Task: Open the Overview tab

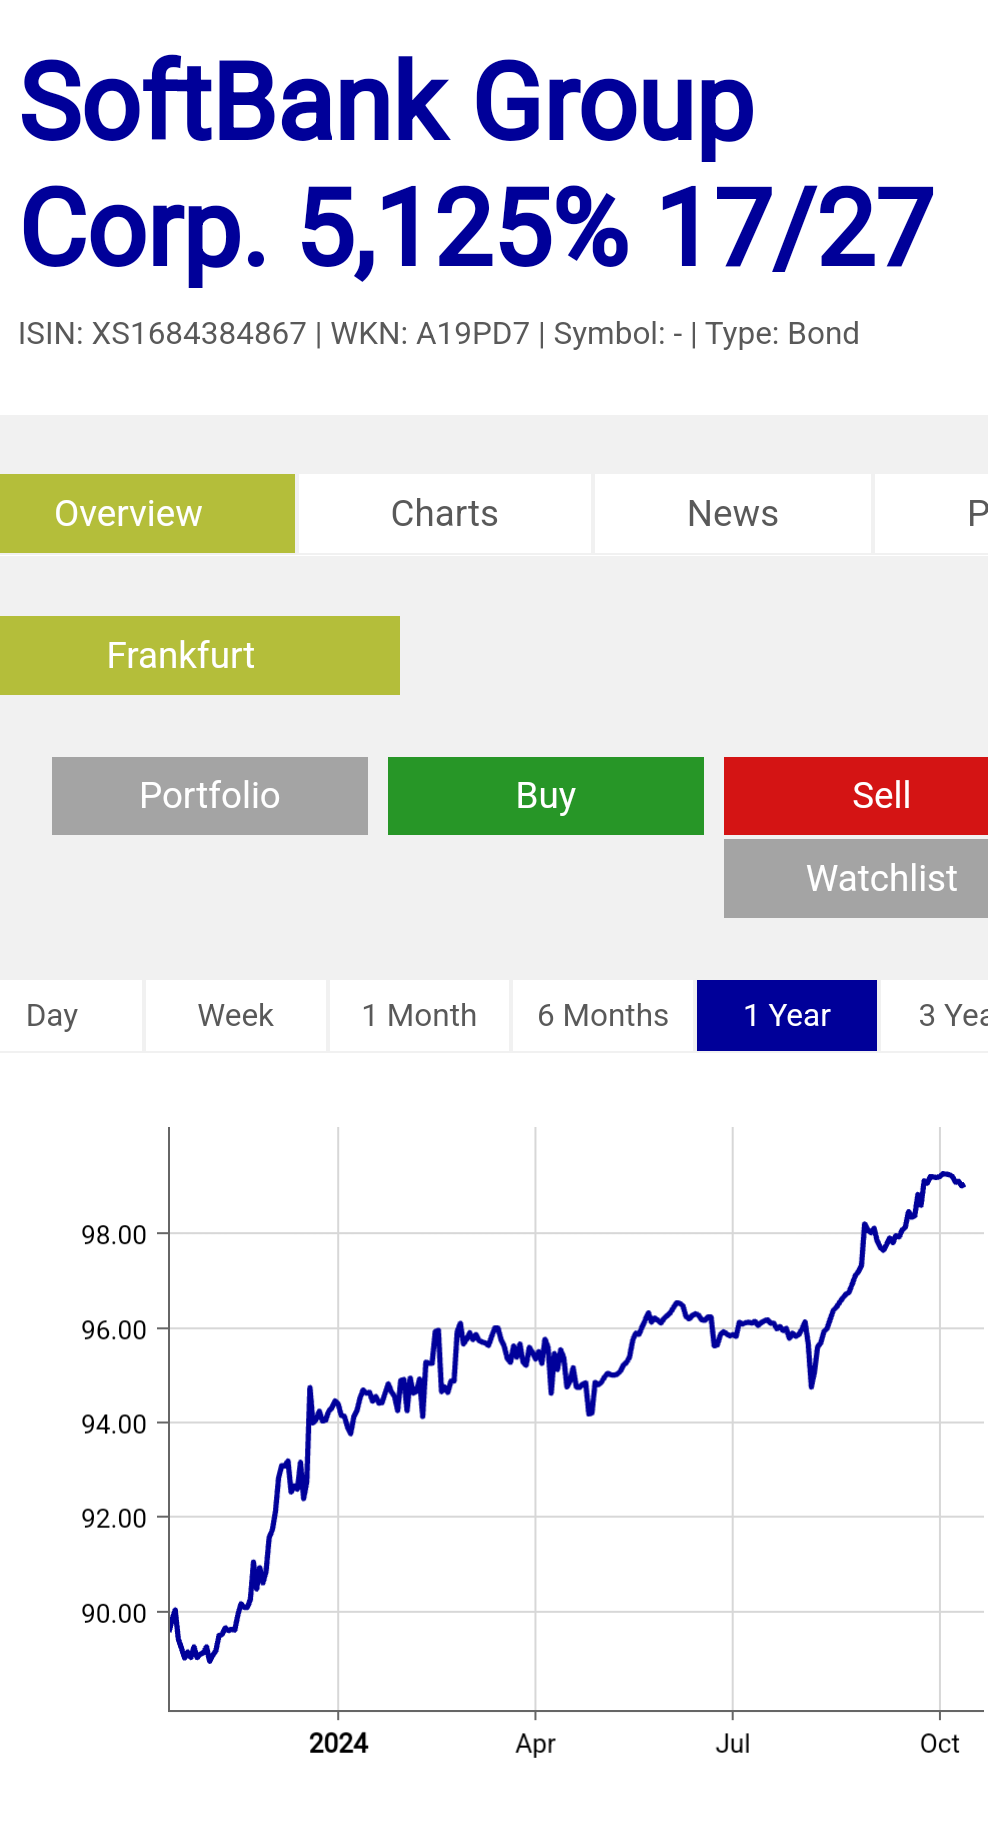Action: click(147, 513)
